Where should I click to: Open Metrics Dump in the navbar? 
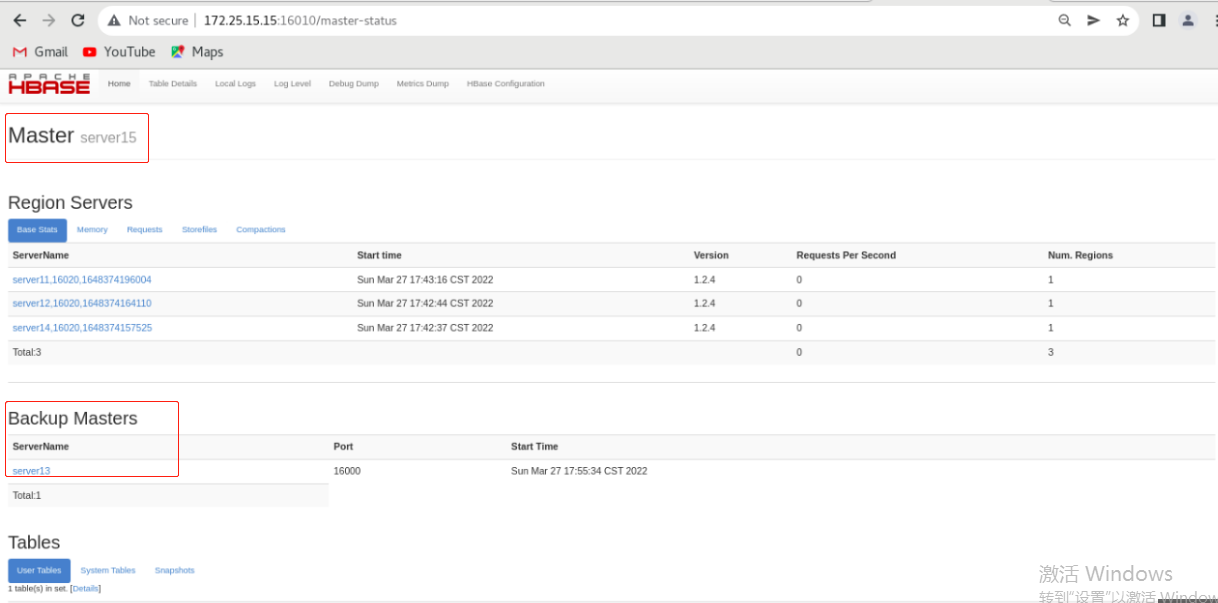[x=422, y=84]
